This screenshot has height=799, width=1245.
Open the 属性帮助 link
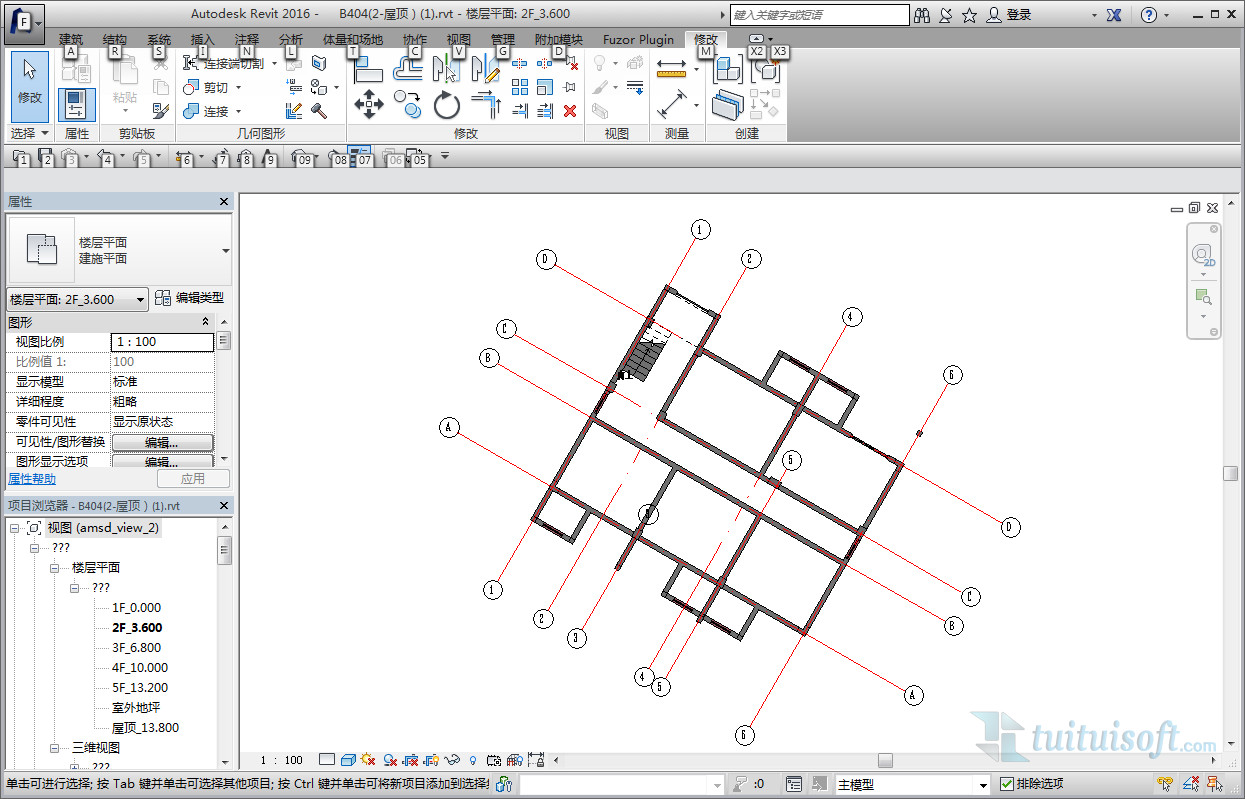coord(32,479)
